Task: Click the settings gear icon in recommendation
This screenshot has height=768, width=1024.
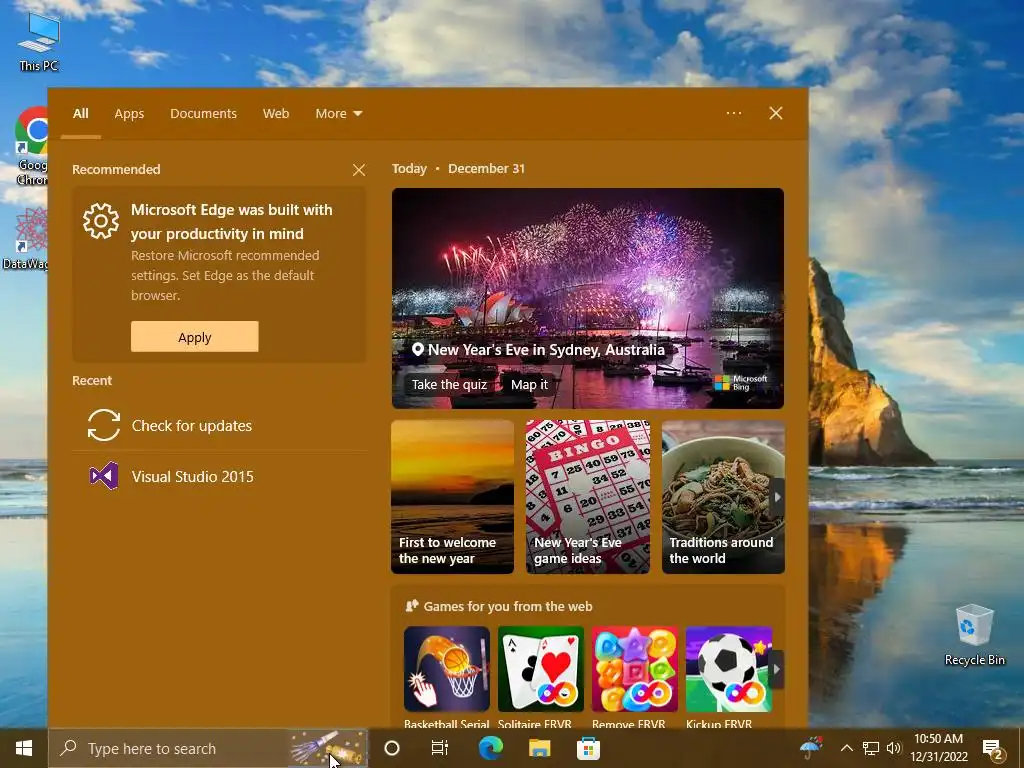Action: [101, 221]
